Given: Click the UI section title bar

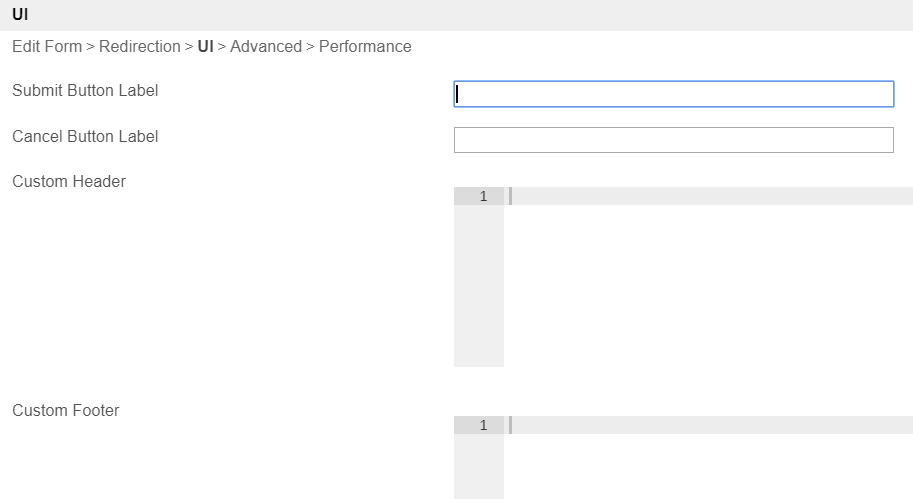Looking at the screenshot, I should tap(456, 15).
